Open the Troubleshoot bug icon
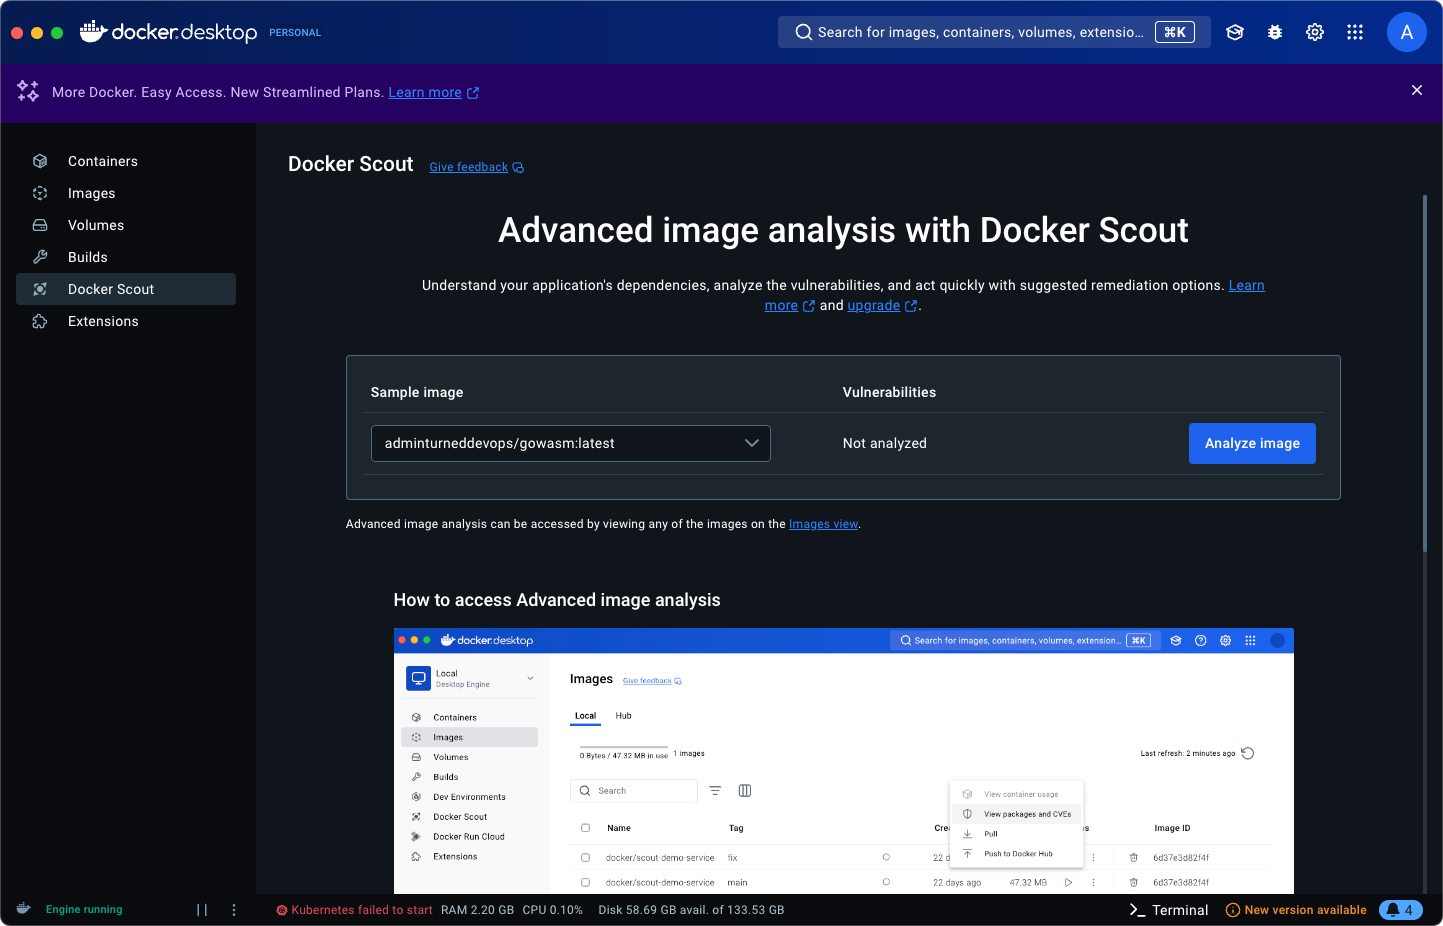 click(x=1275, y=32)
